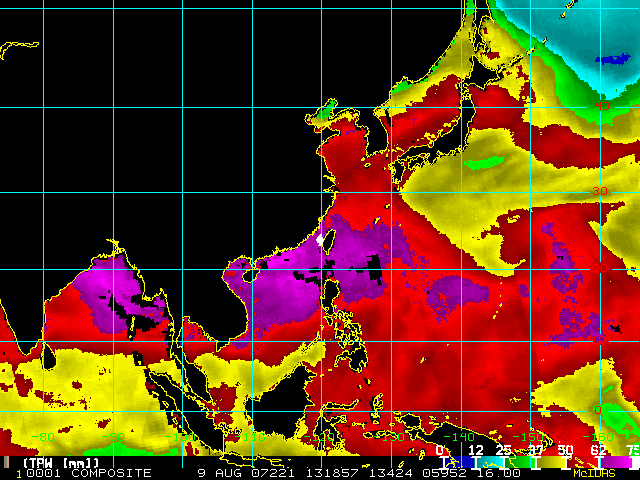Screen dimensions: 640x480
Task: Click the longitude label '-150'
Action: tap(528, 437)
